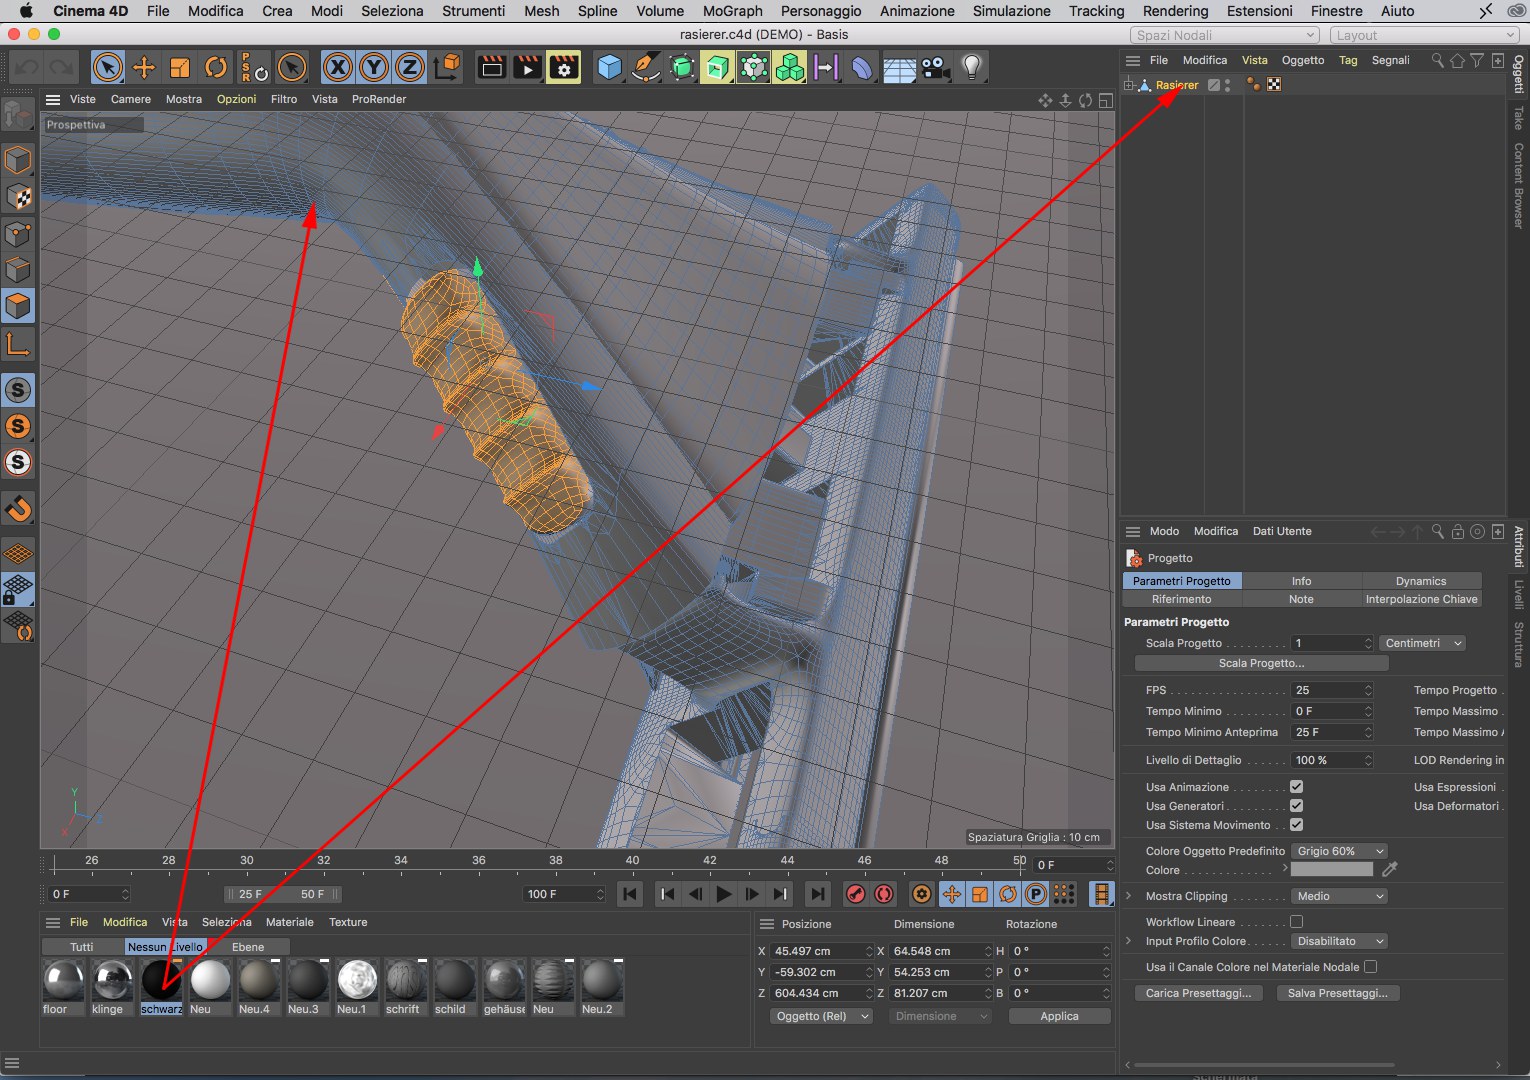Screen dimensions: 1530x1080
Task: Open render settings gear clapperboard
Action: point(564,68)
